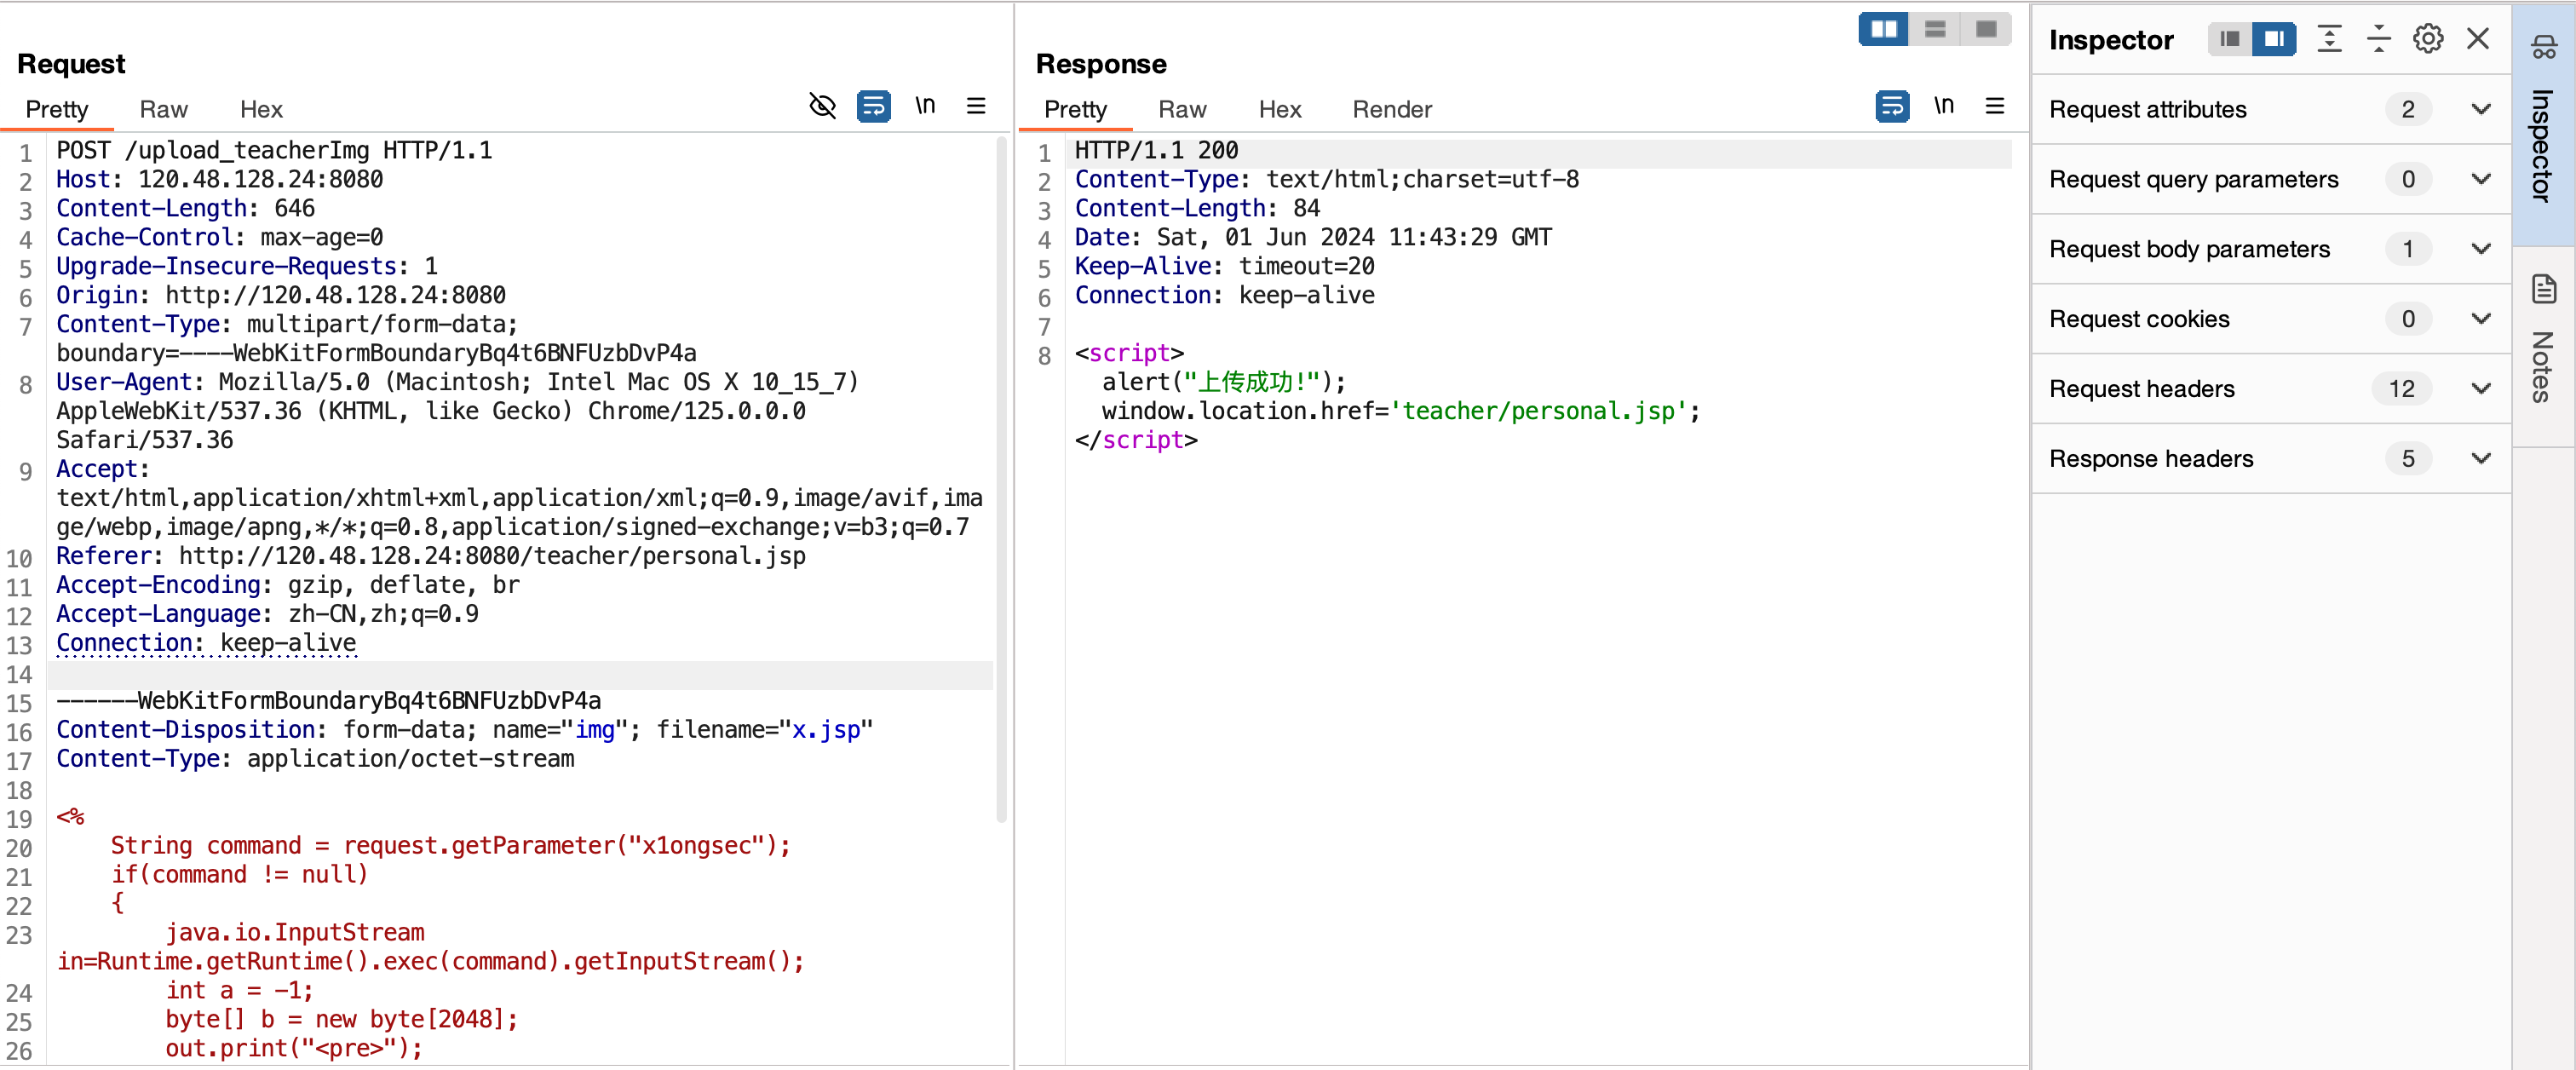
Task: Dock Inspector panel to the left icon
Action: [x=2229, y=39]
